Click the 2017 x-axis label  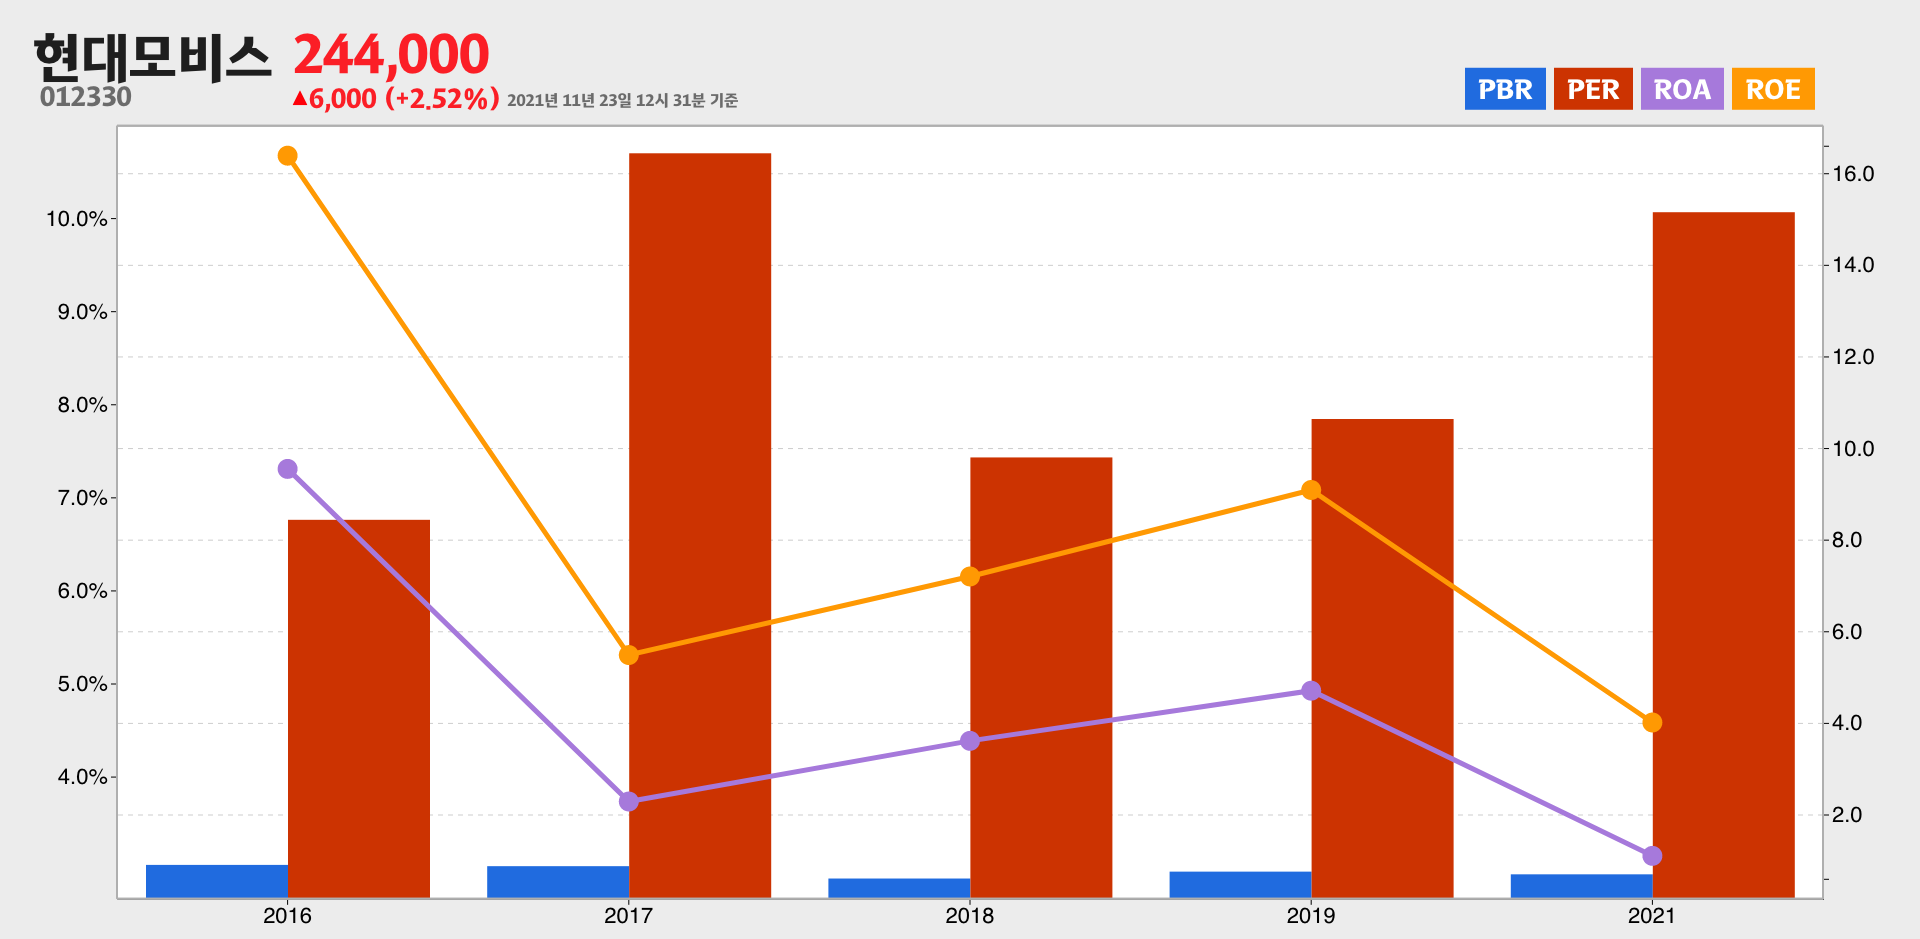629,916
